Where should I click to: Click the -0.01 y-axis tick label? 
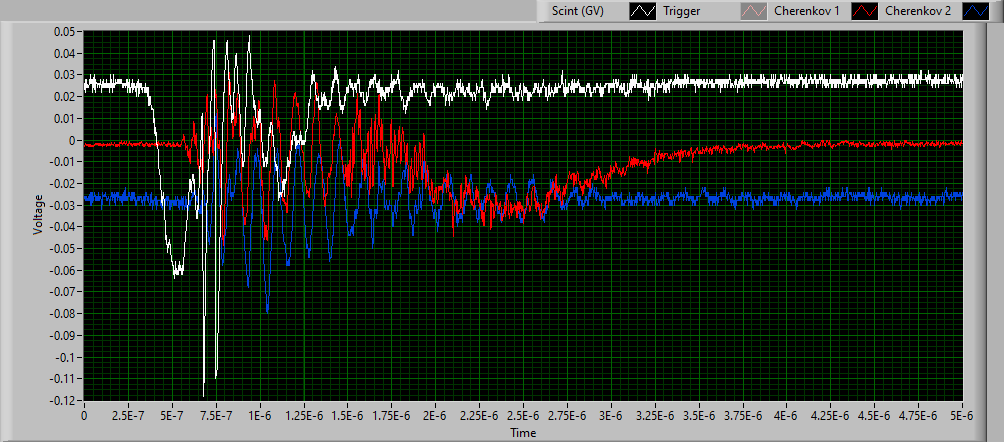point(65,161)
